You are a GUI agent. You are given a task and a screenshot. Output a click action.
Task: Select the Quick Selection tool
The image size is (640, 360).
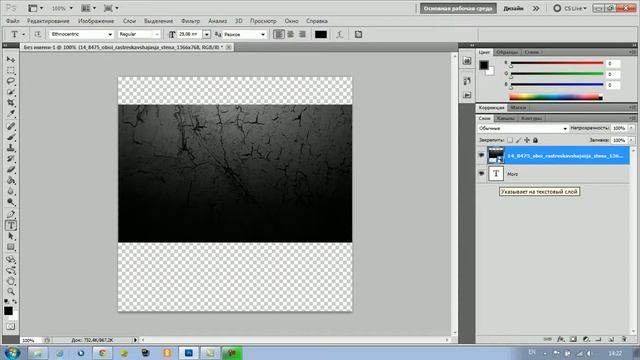point(11,92)
